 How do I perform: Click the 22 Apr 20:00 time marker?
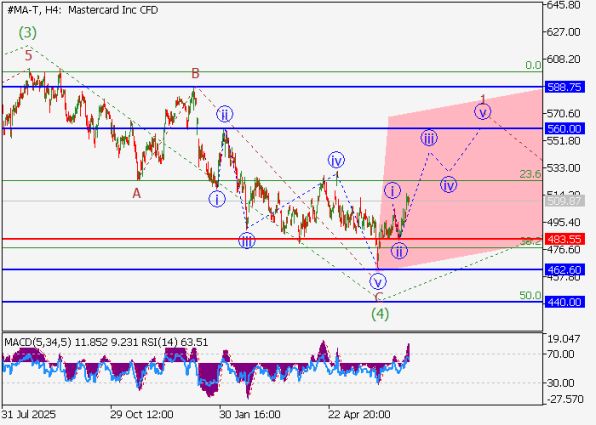coord(359,414)
